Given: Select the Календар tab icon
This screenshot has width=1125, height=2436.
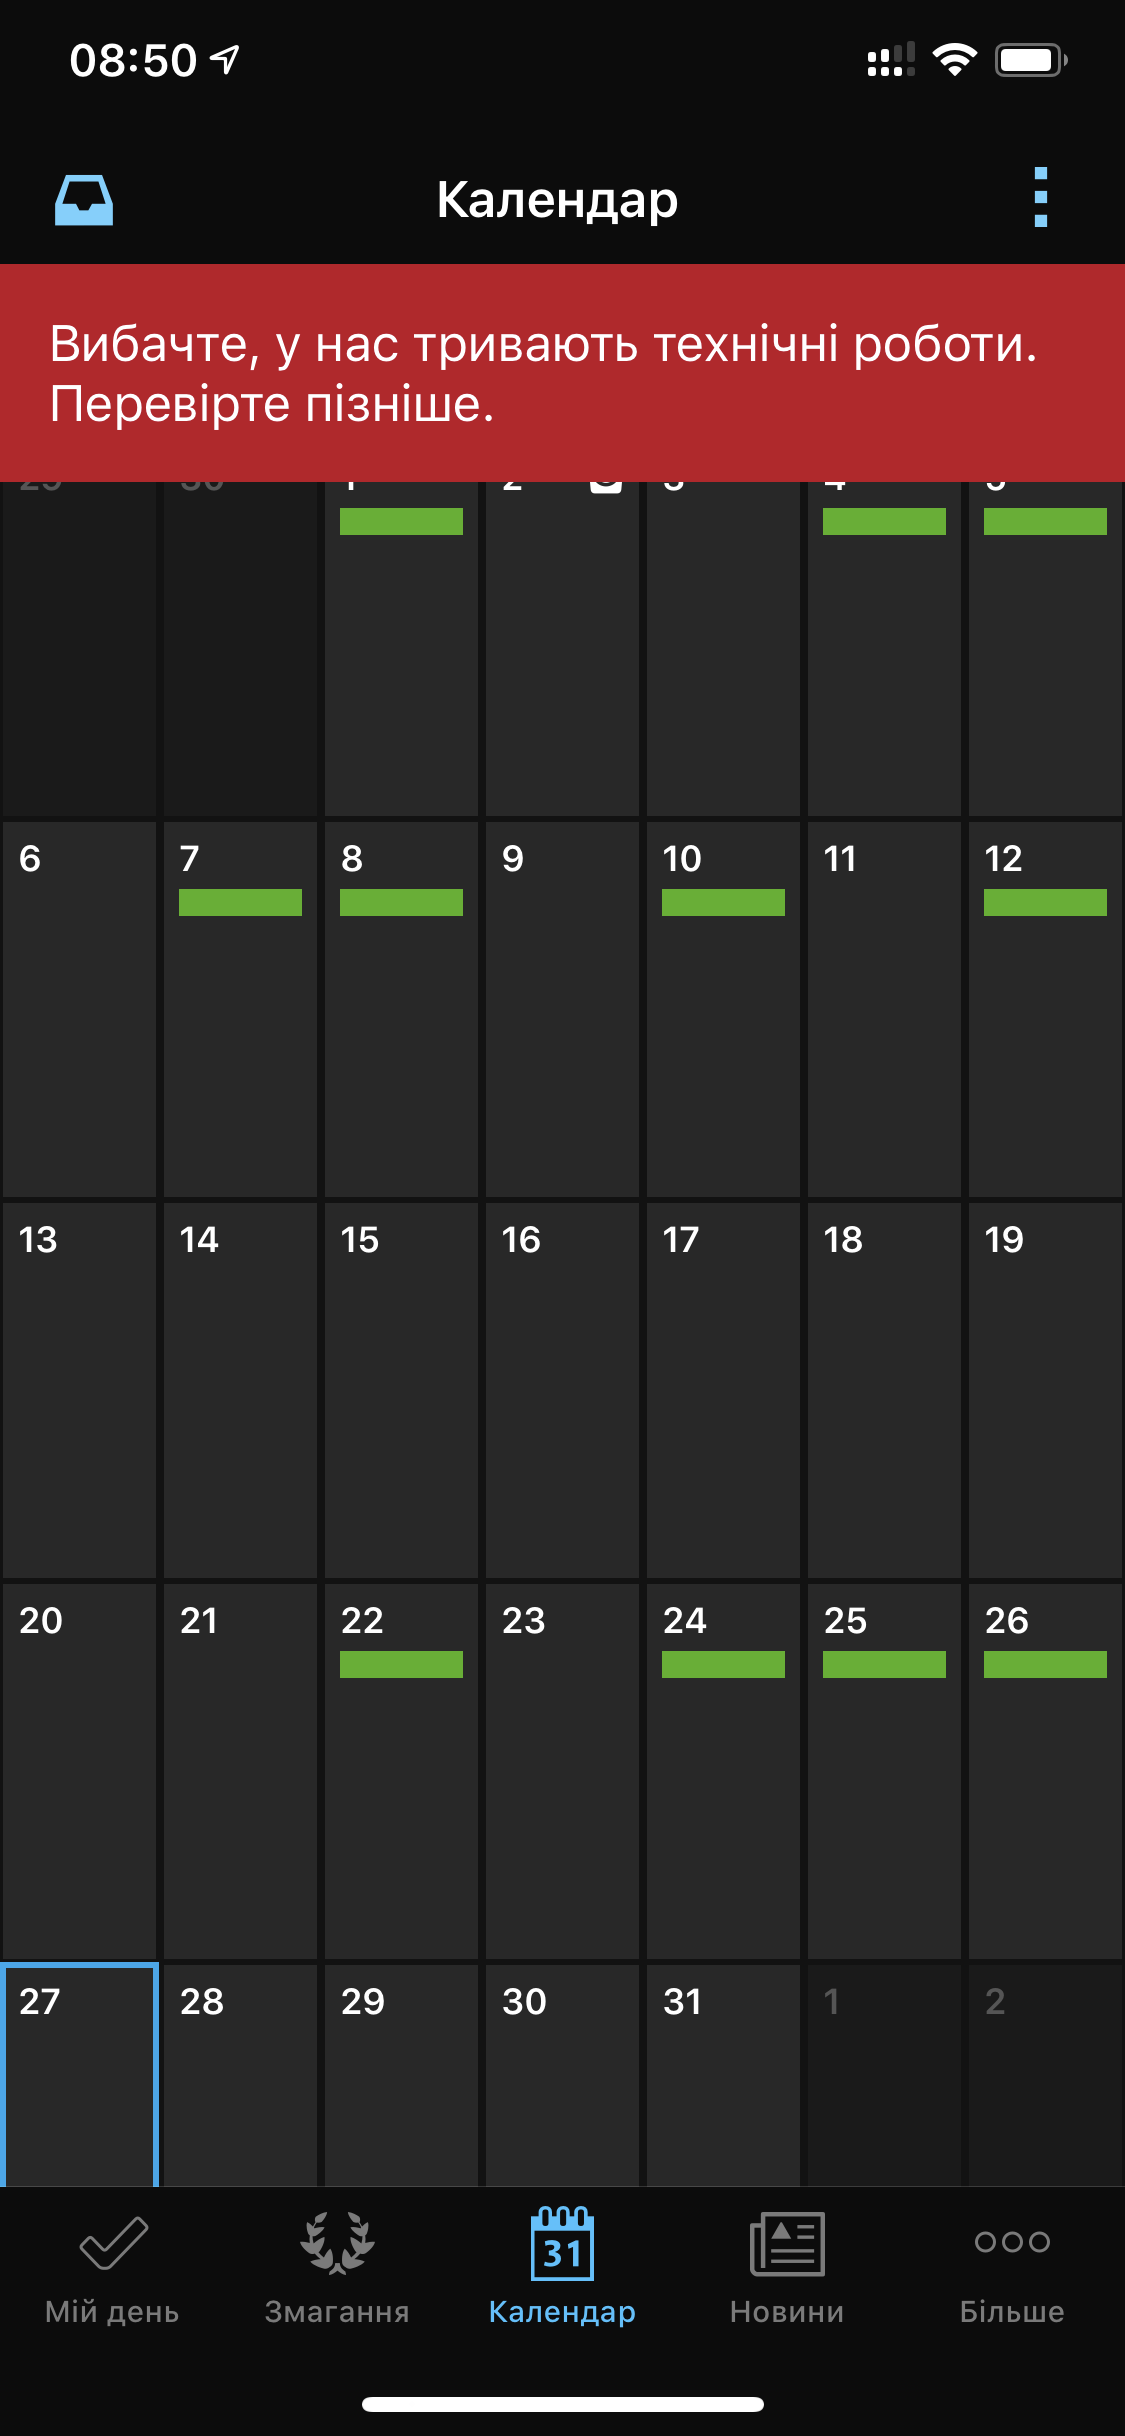Looking at the screenshot, I should [x=562, y=2245].
